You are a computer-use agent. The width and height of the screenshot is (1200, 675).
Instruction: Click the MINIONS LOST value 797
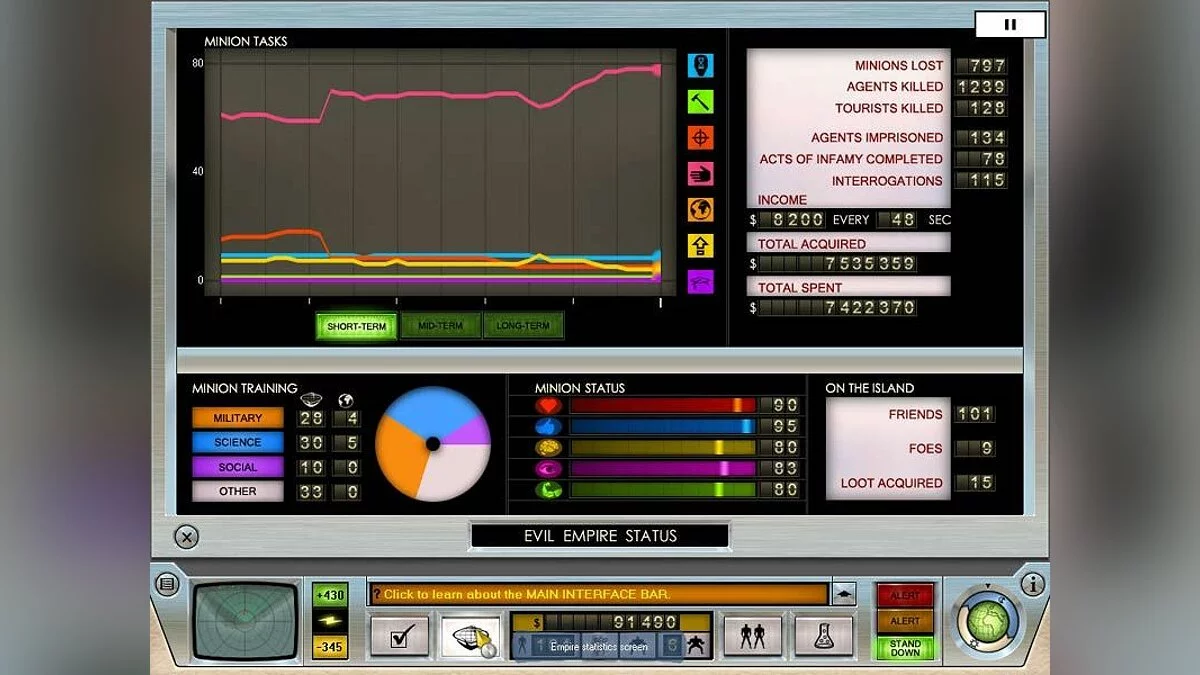(x=980, y=65)
